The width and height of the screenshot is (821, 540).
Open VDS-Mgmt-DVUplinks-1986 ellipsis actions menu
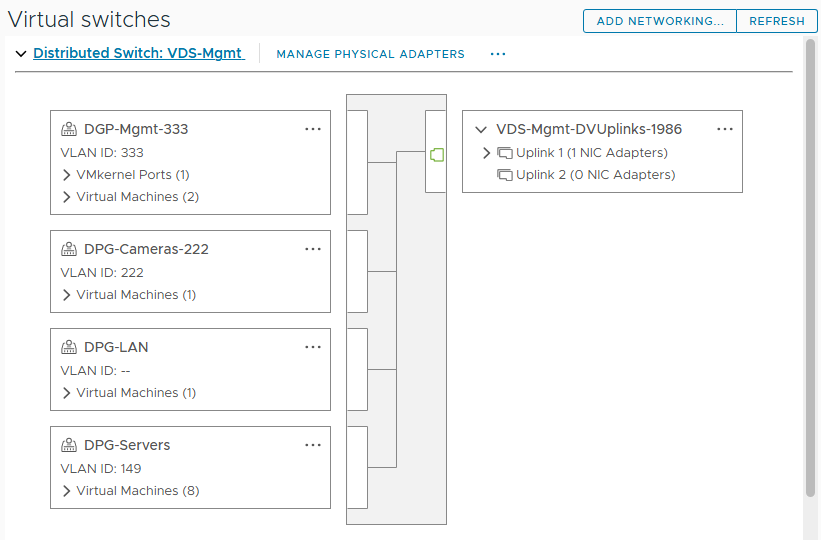[x=725, y=129]
